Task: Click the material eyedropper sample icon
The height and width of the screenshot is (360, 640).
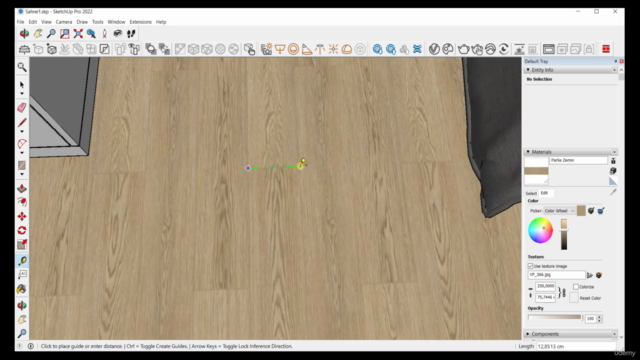Action: point(613,192)
